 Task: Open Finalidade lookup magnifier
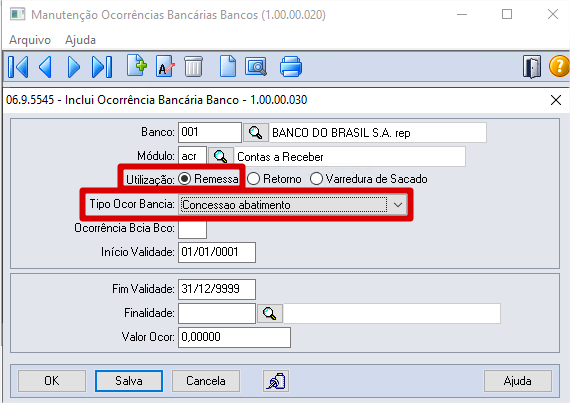(270, 313)
